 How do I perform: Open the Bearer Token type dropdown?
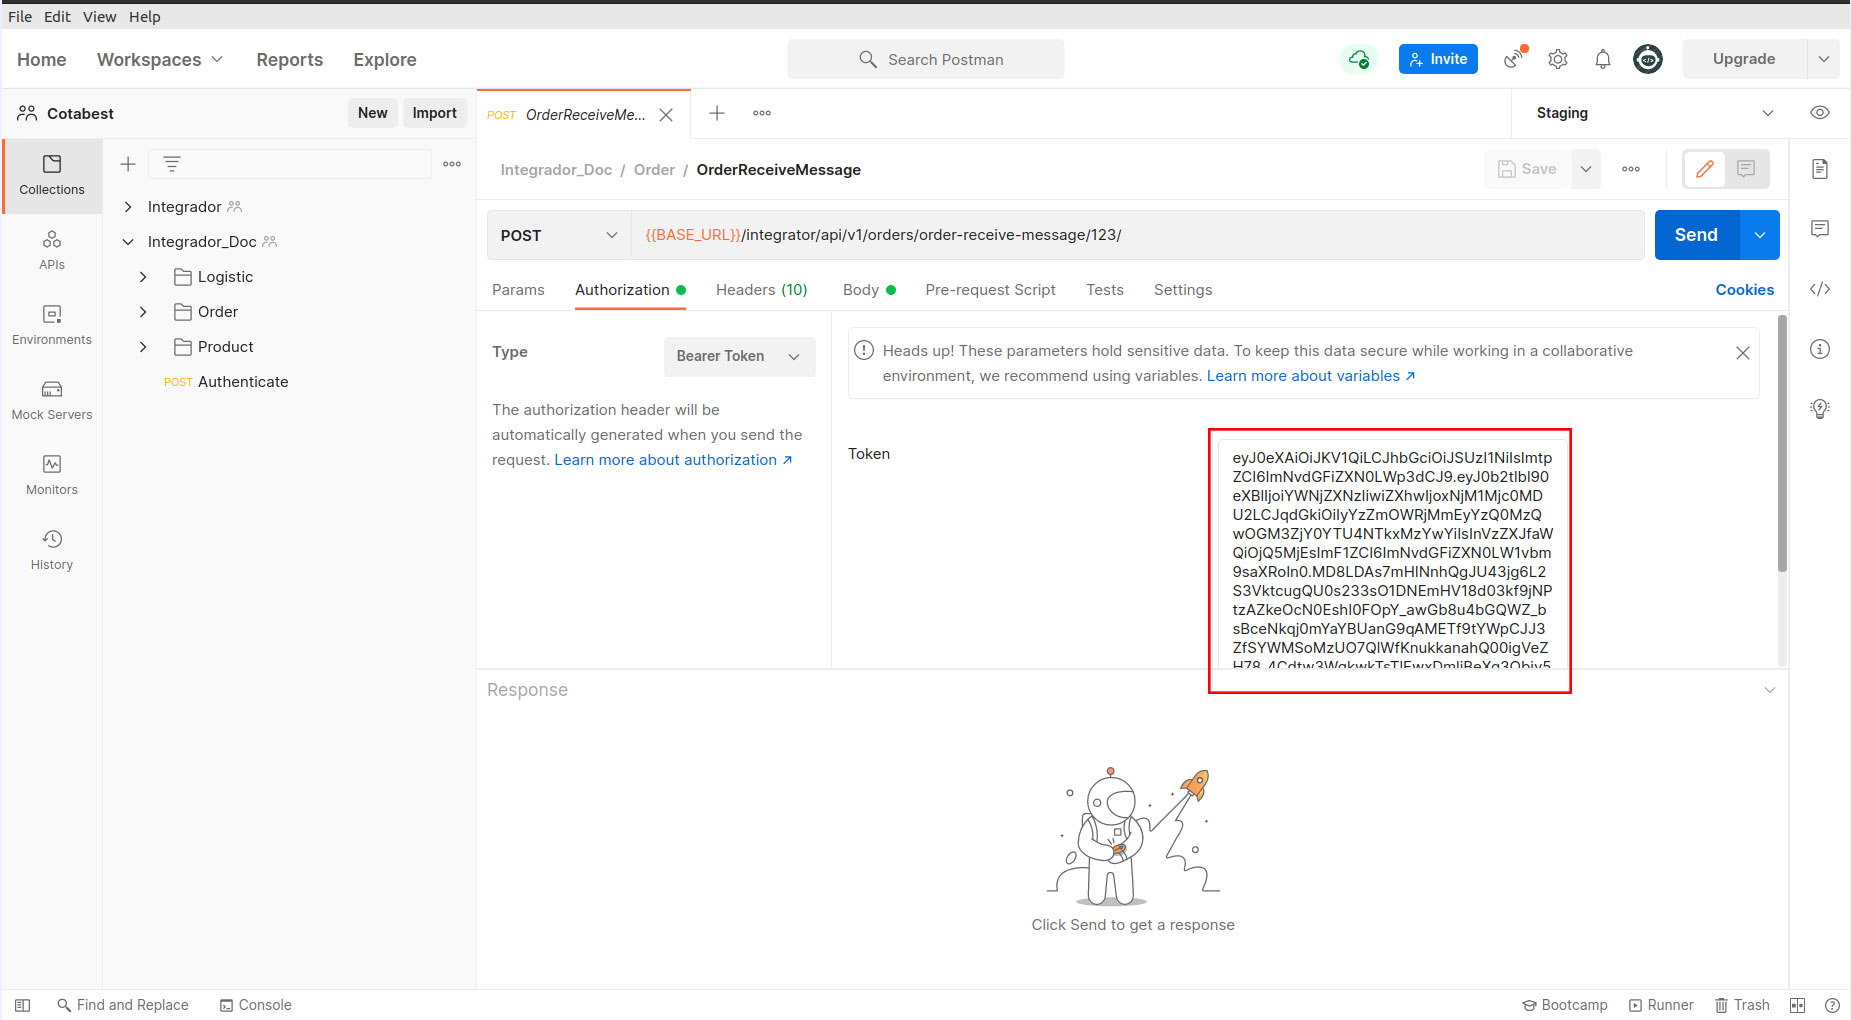(x=740, y=356)
